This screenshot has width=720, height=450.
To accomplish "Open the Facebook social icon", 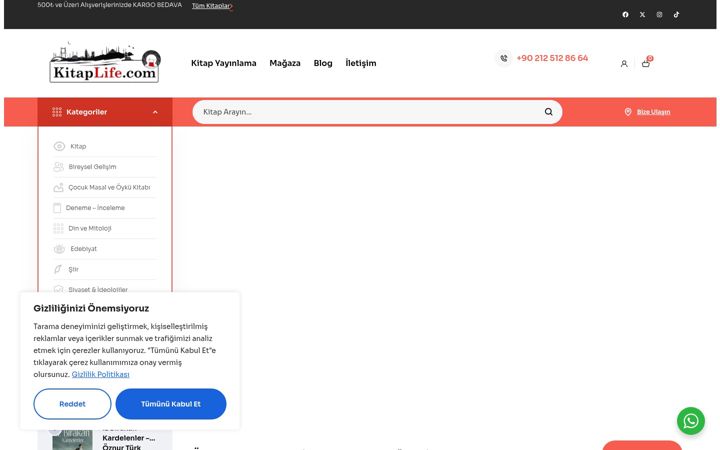I will pyautogui.click(x=625, y=15).
